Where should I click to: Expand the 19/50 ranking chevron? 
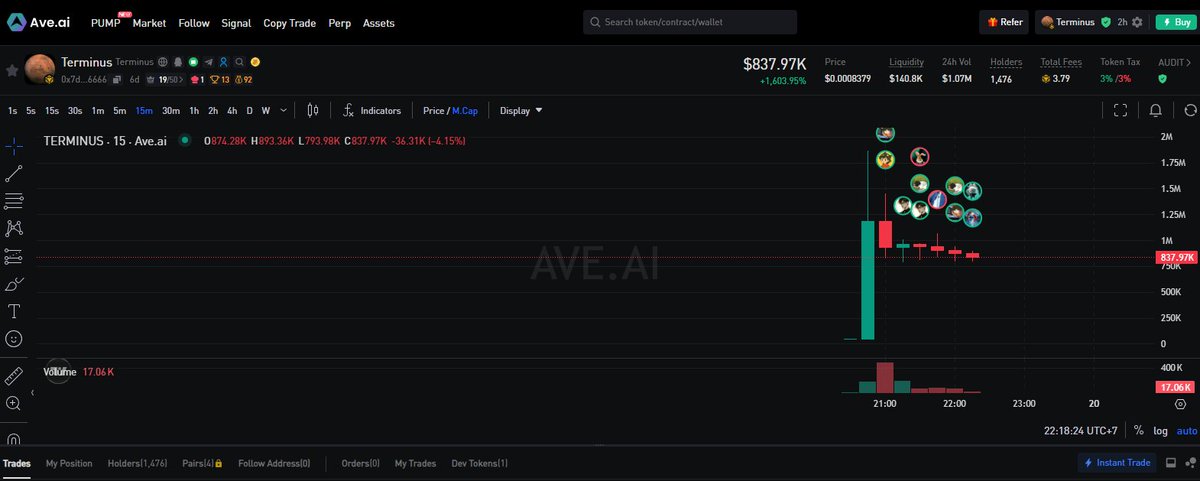tap(180, 79)
